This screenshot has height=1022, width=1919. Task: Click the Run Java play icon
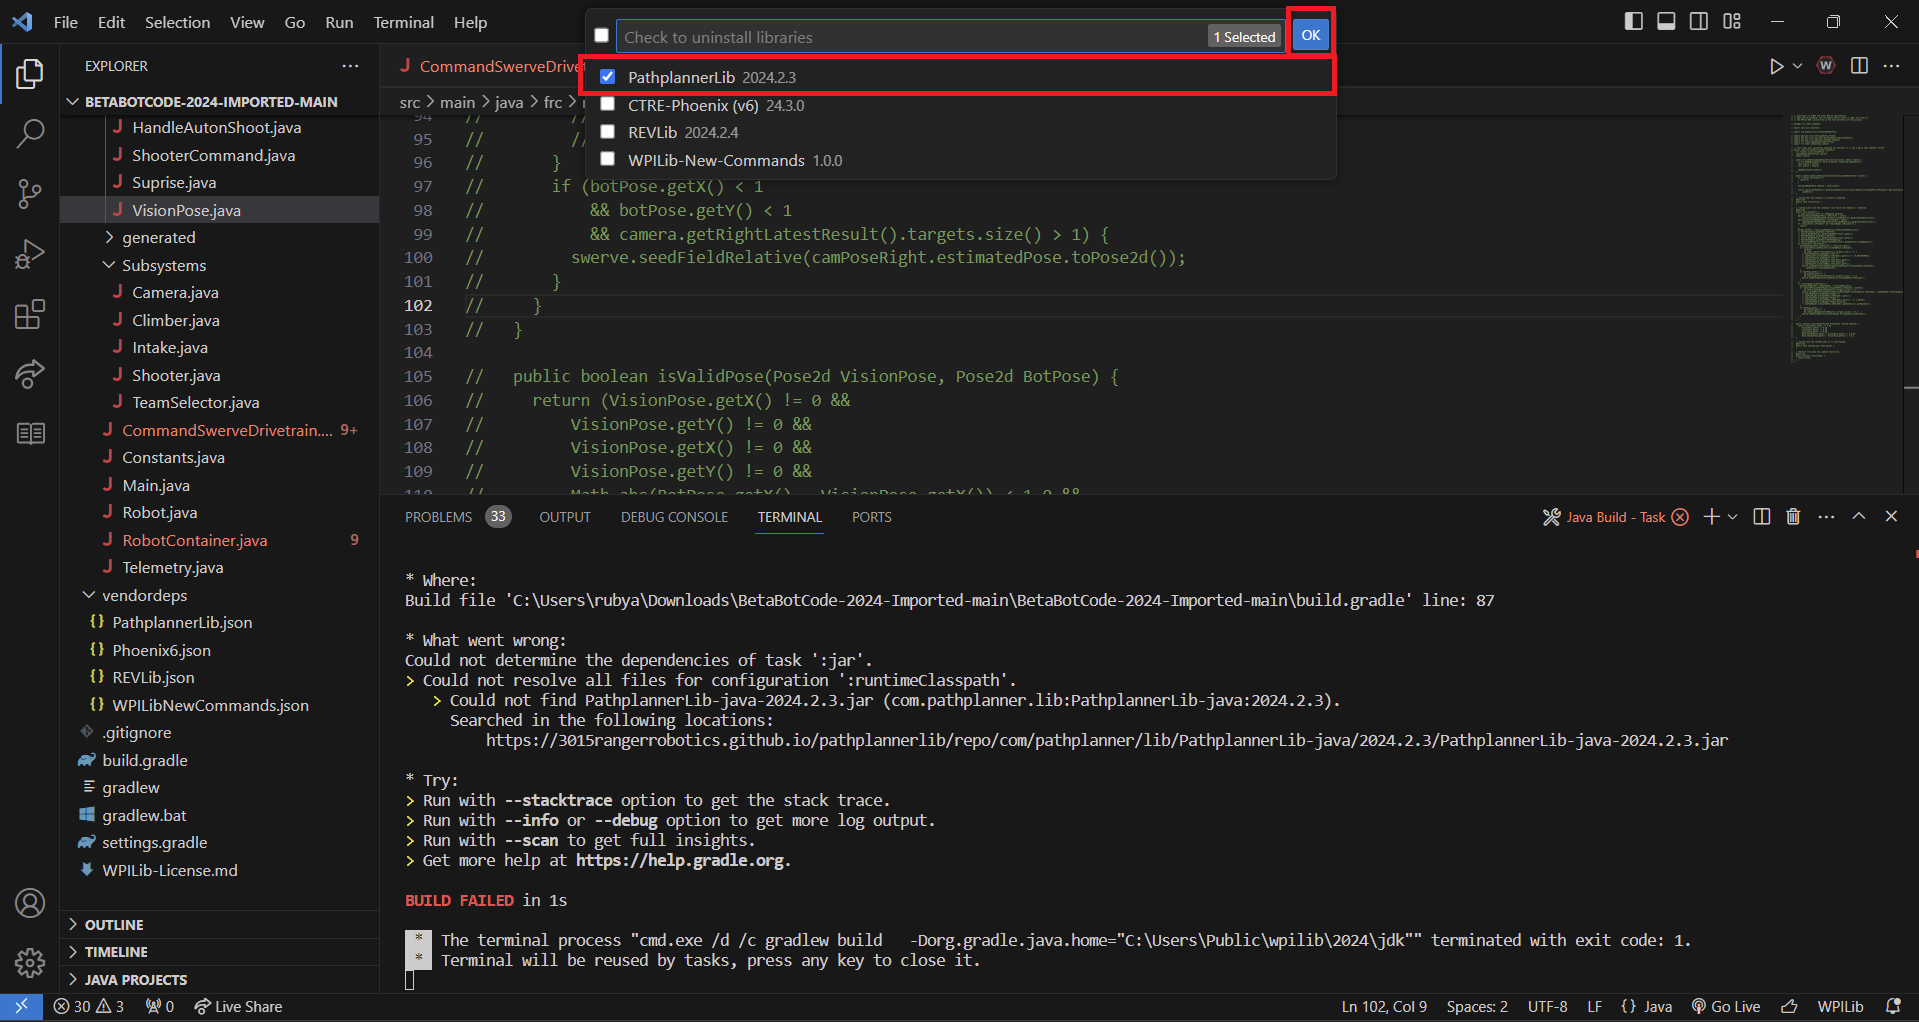point(1776,66)
